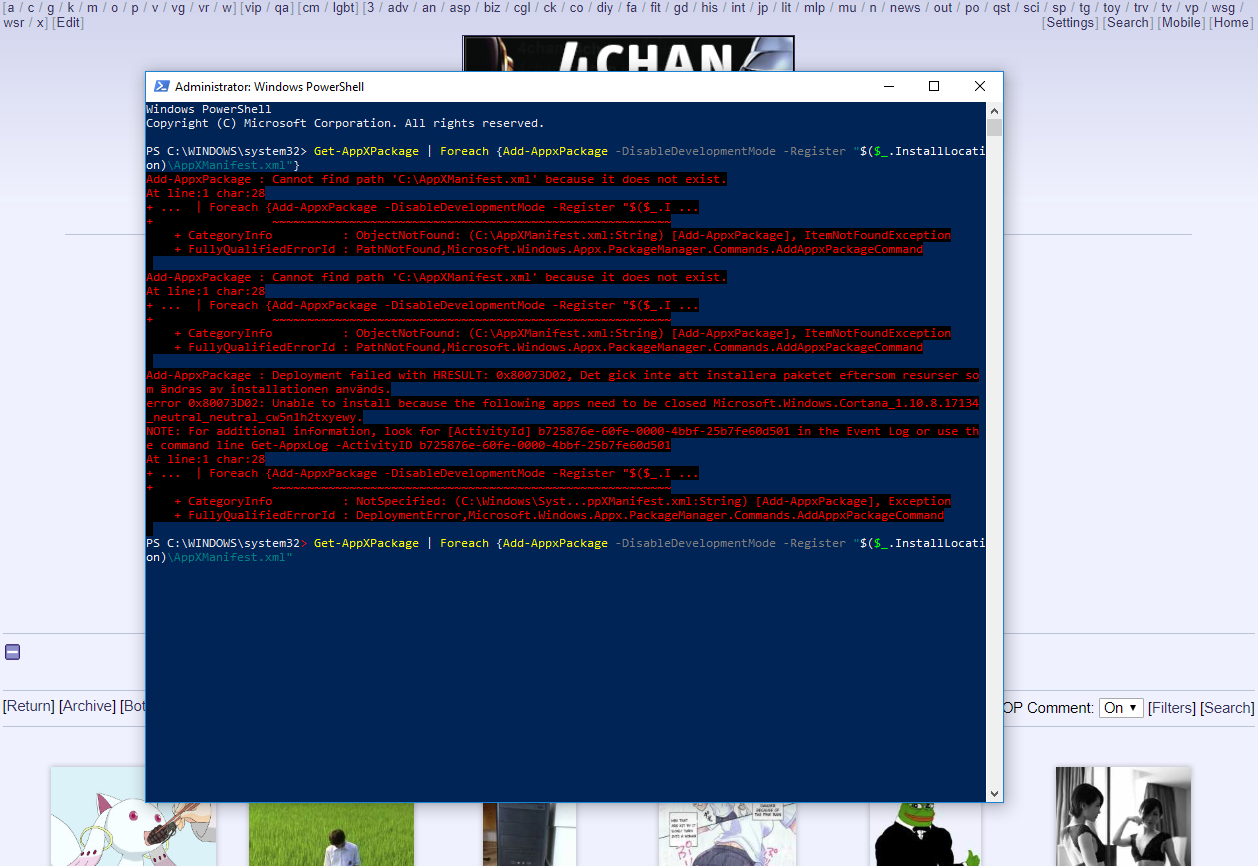Open the /sci/ board link
Screen dimensions: 1258x866
pyautogui.click(x=1031, y=8)
